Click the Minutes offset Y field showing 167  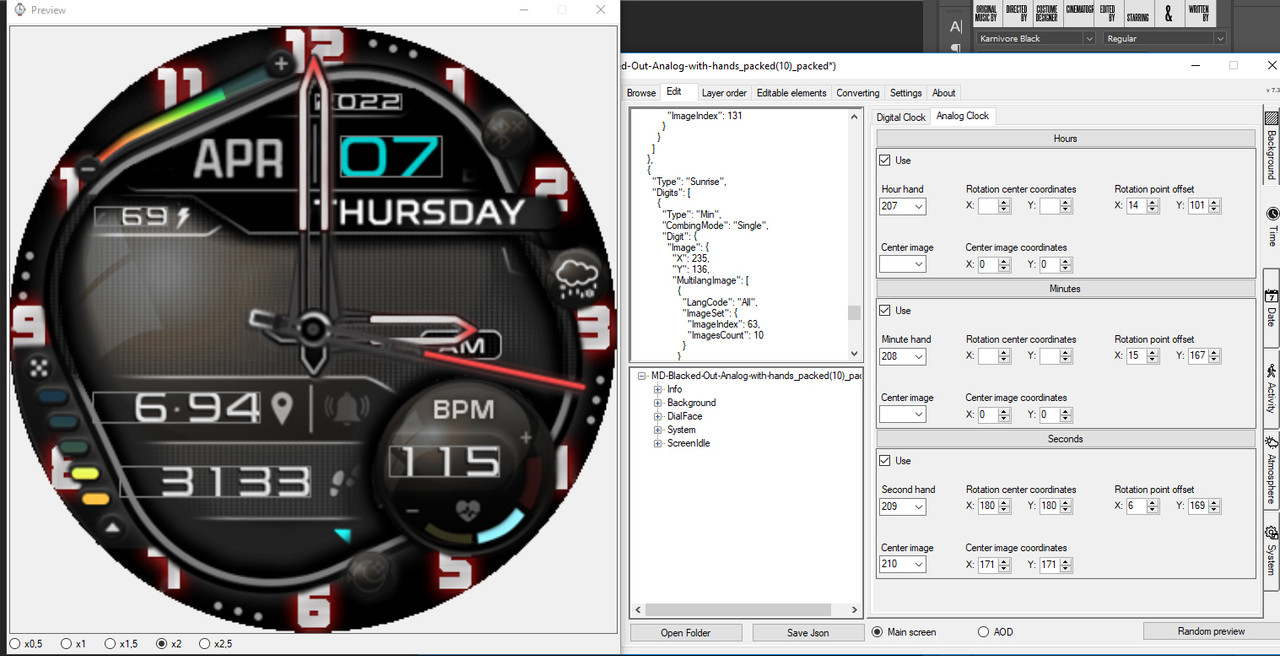click(1206, 356)
